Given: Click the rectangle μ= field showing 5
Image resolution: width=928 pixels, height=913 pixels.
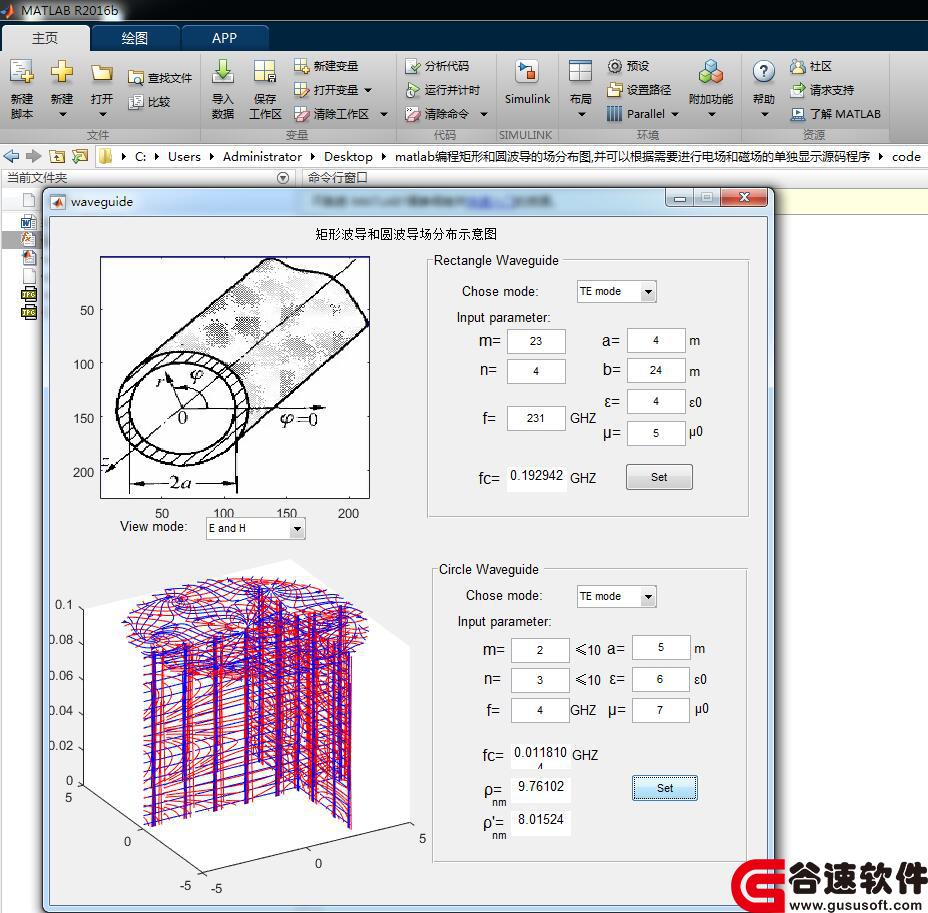Looking at the screenshot, I should pos(656,433).
